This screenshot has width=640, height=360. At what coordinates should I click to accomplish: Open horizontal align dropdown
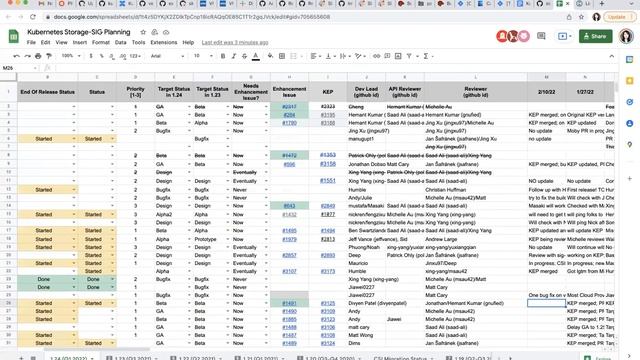click(315, 56)
